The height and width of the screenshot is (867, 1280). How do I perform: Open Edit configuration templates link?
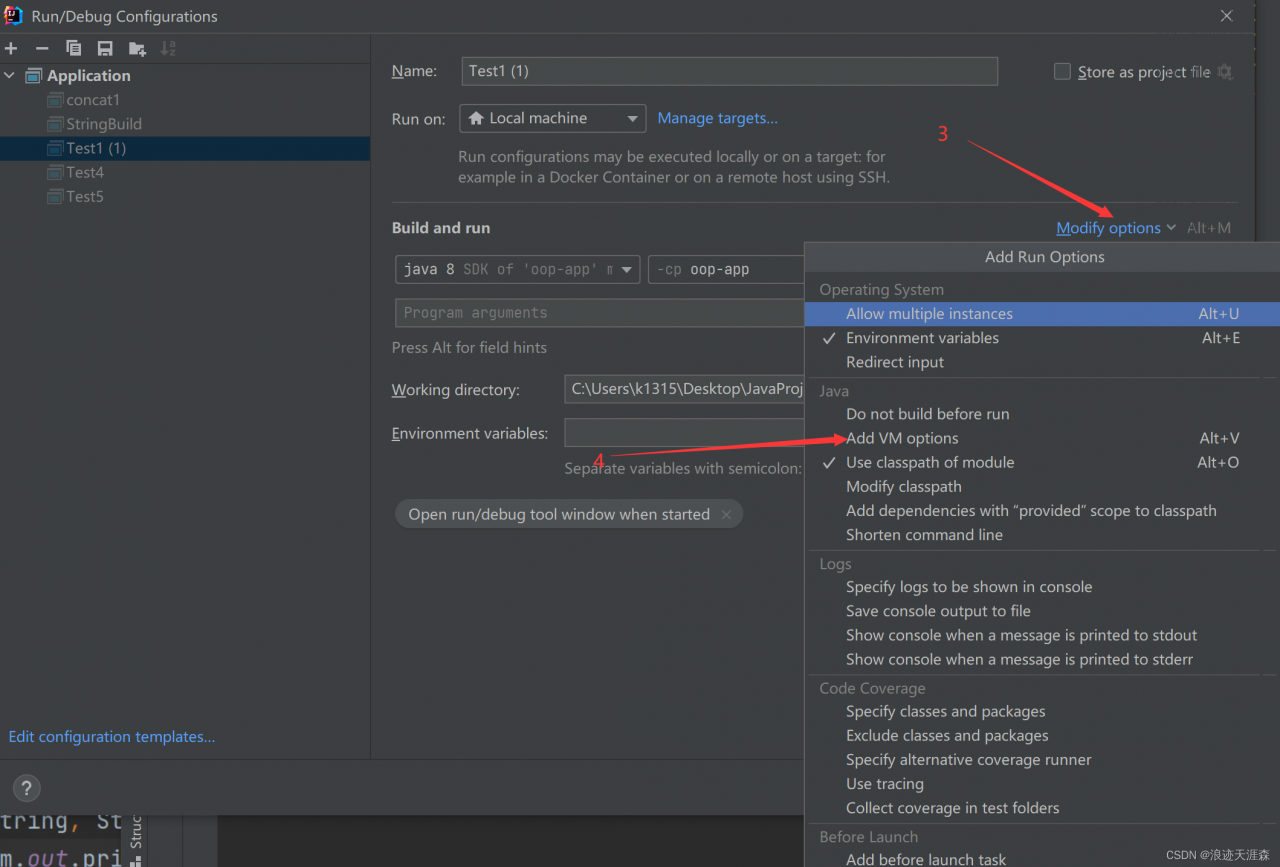tap(112, 737)
